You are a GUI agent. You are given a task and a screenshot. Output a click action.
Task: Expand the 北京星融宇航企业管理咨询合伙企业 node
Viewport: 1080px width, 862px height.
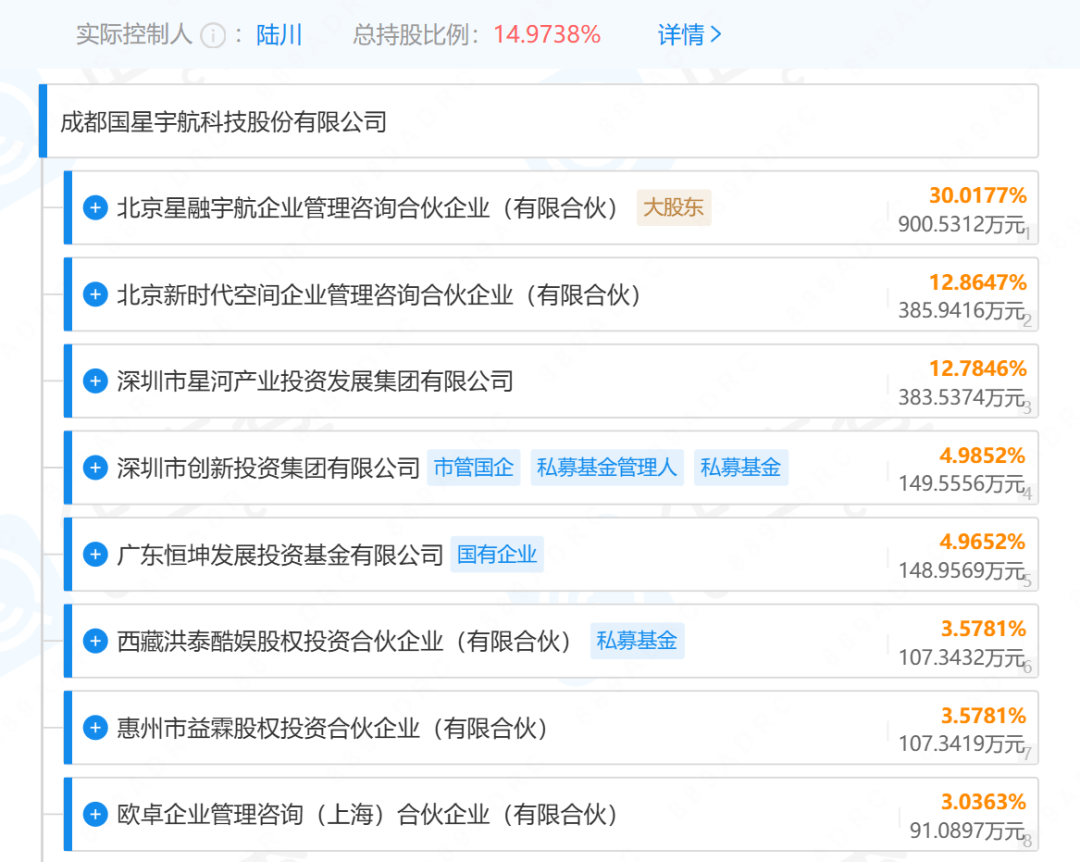(x=95, y=207)
